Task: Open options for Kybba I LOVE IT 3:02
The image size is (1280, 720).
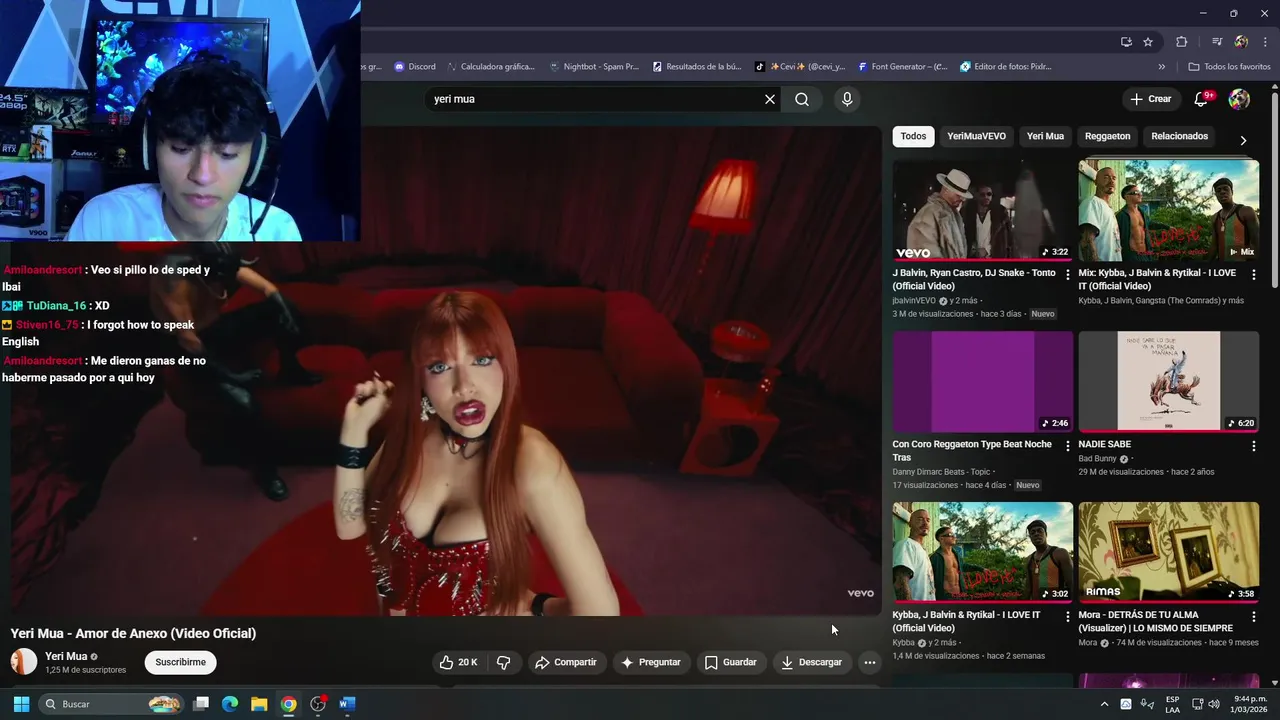Action: (x=1068, y=617)
